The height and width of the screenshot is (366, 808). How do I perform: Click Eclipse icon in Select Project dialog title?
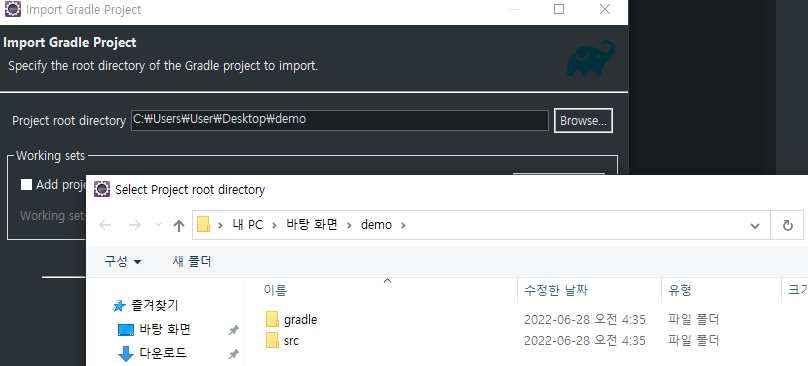(102, 190)
